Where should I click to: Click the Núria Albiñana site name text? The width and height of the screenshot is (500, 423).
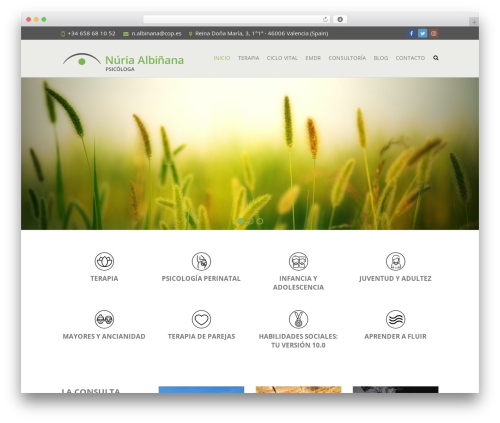pyautogui.click(x=144, y=60)
